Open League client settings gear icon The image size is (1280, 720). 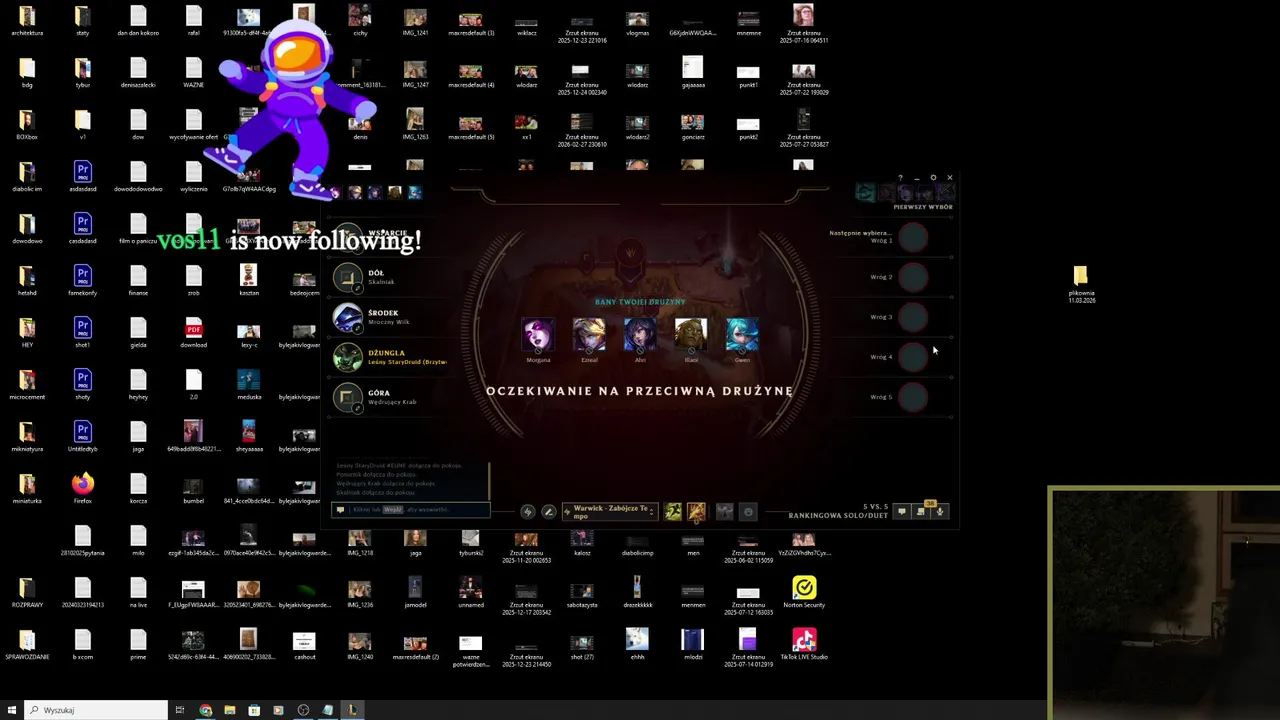(x=933, y=178)
